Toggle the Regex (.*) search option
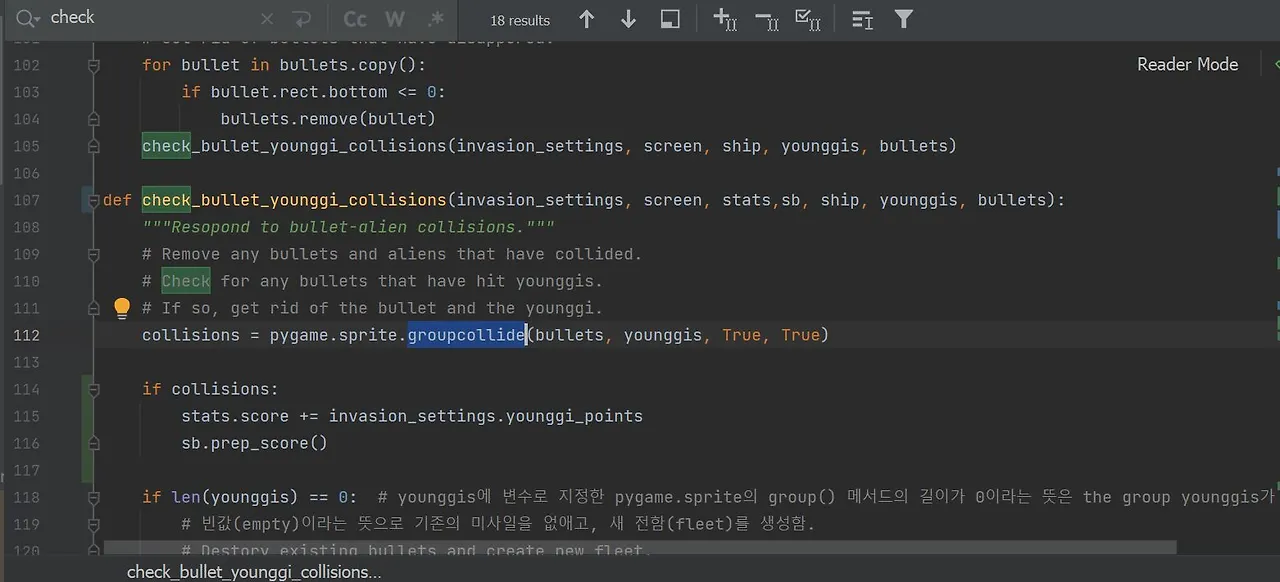 436,19
